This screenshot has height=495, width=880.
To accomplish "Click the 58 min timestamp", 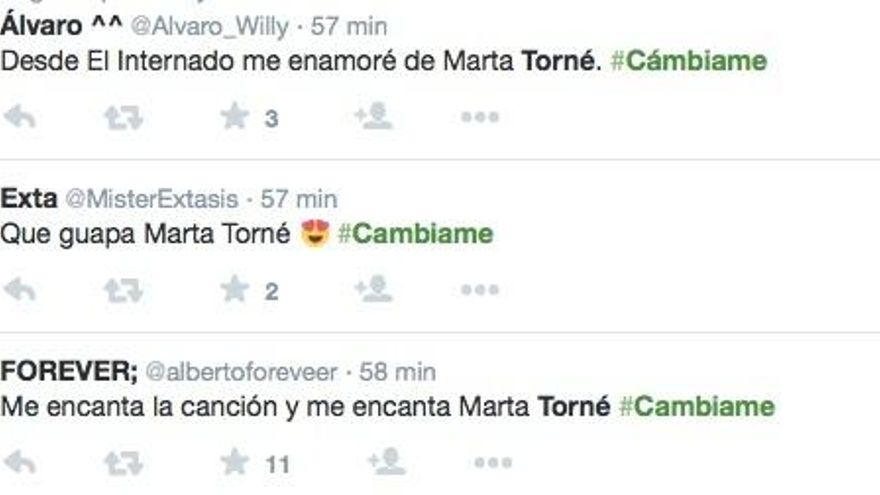I will point(397,372).
